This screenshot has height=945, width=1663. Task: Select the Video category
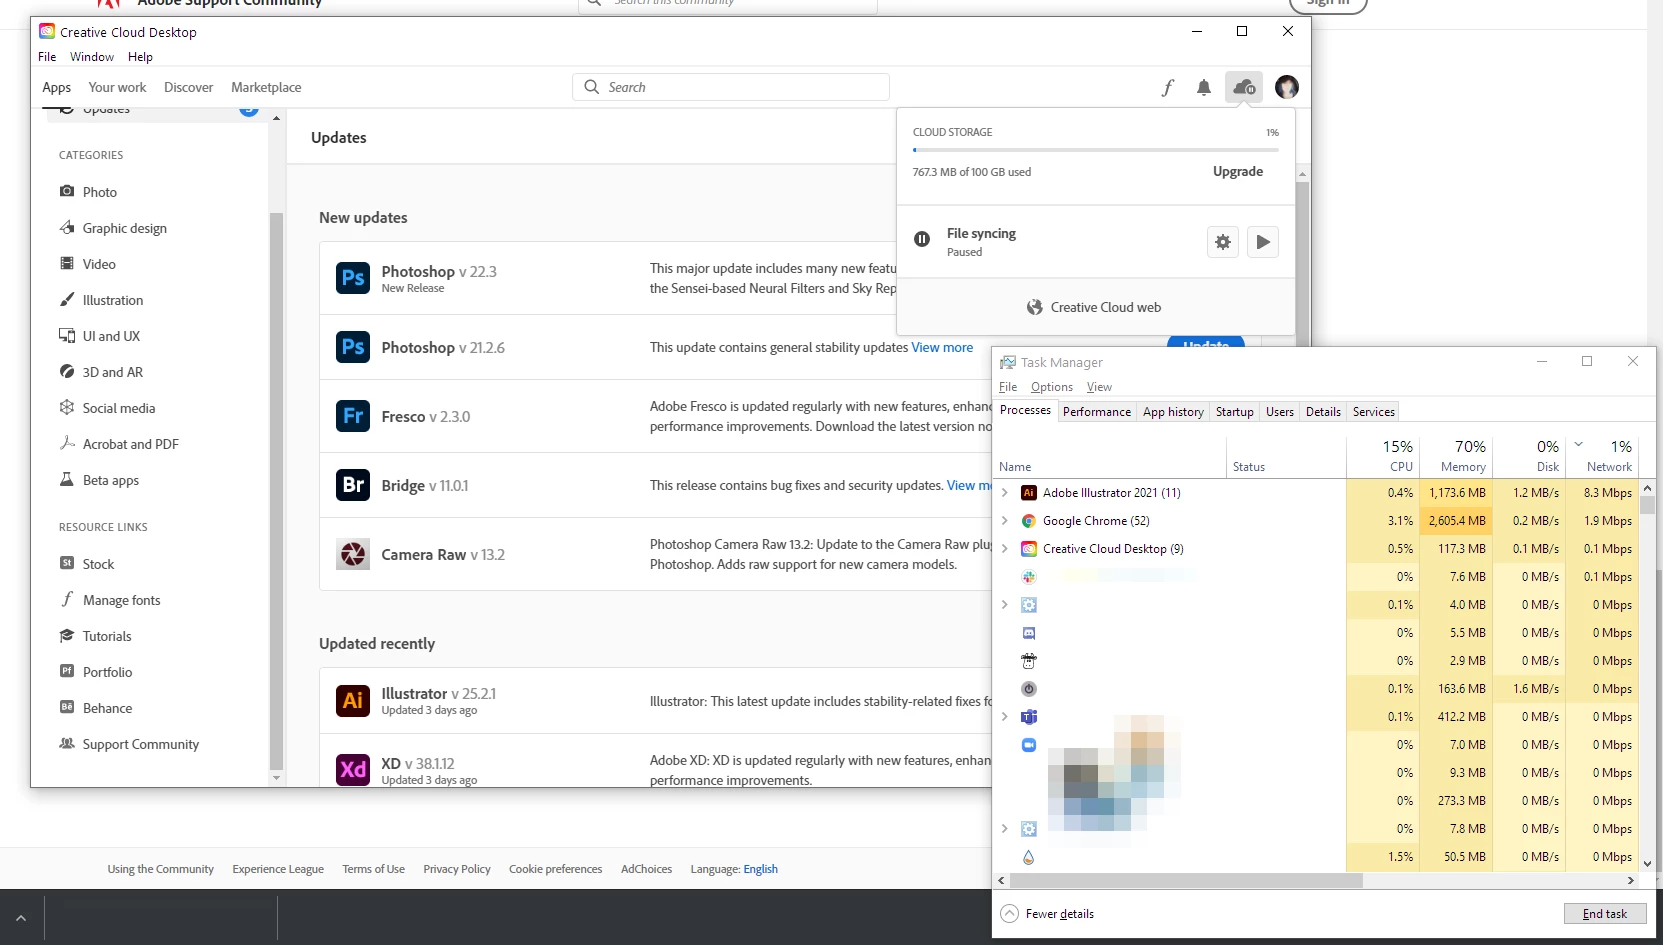(x=87, y=264)
